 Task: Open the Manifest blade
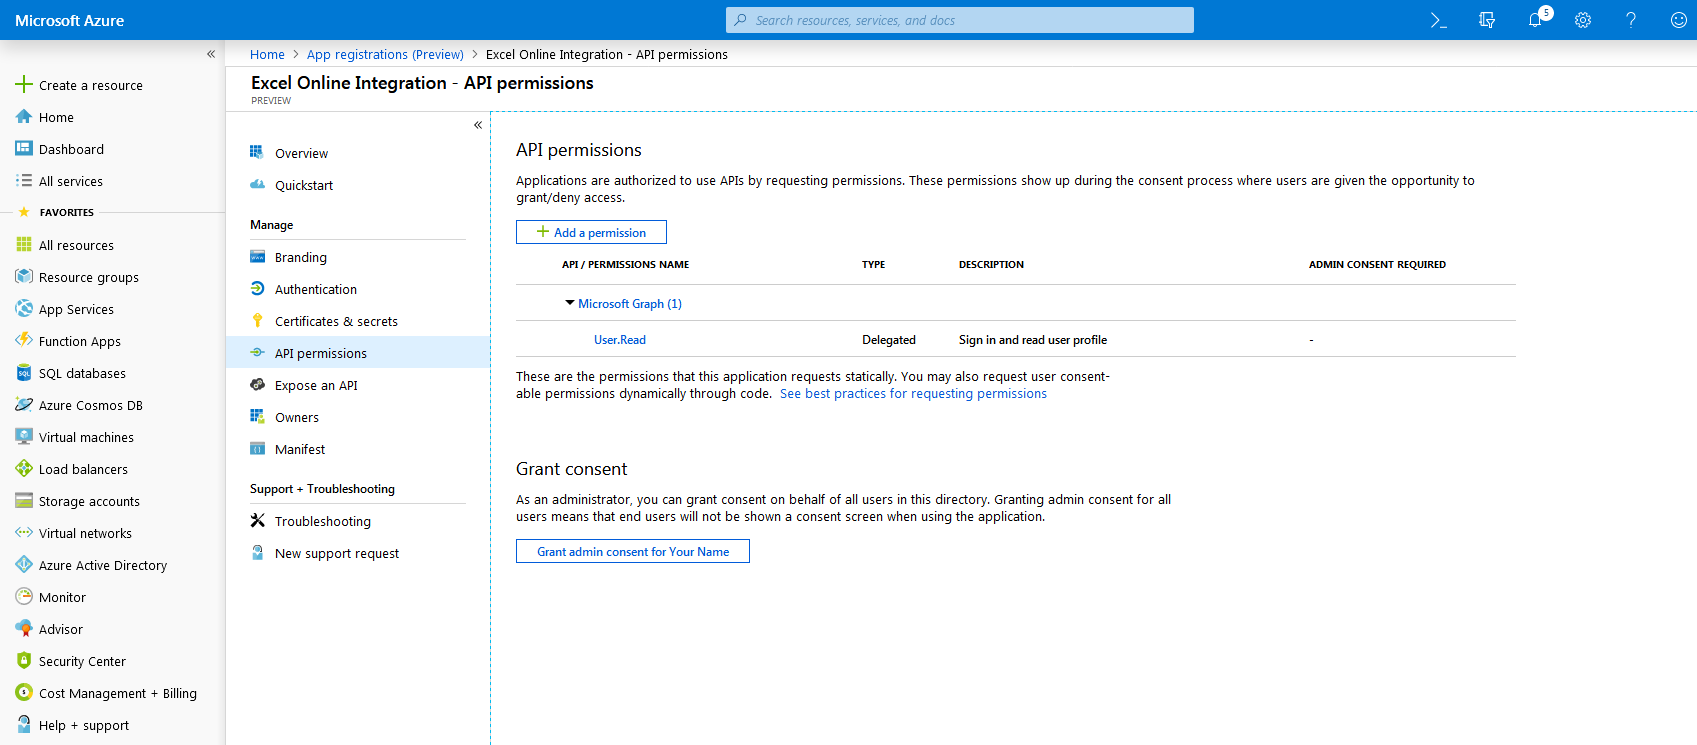click(300, 449)
